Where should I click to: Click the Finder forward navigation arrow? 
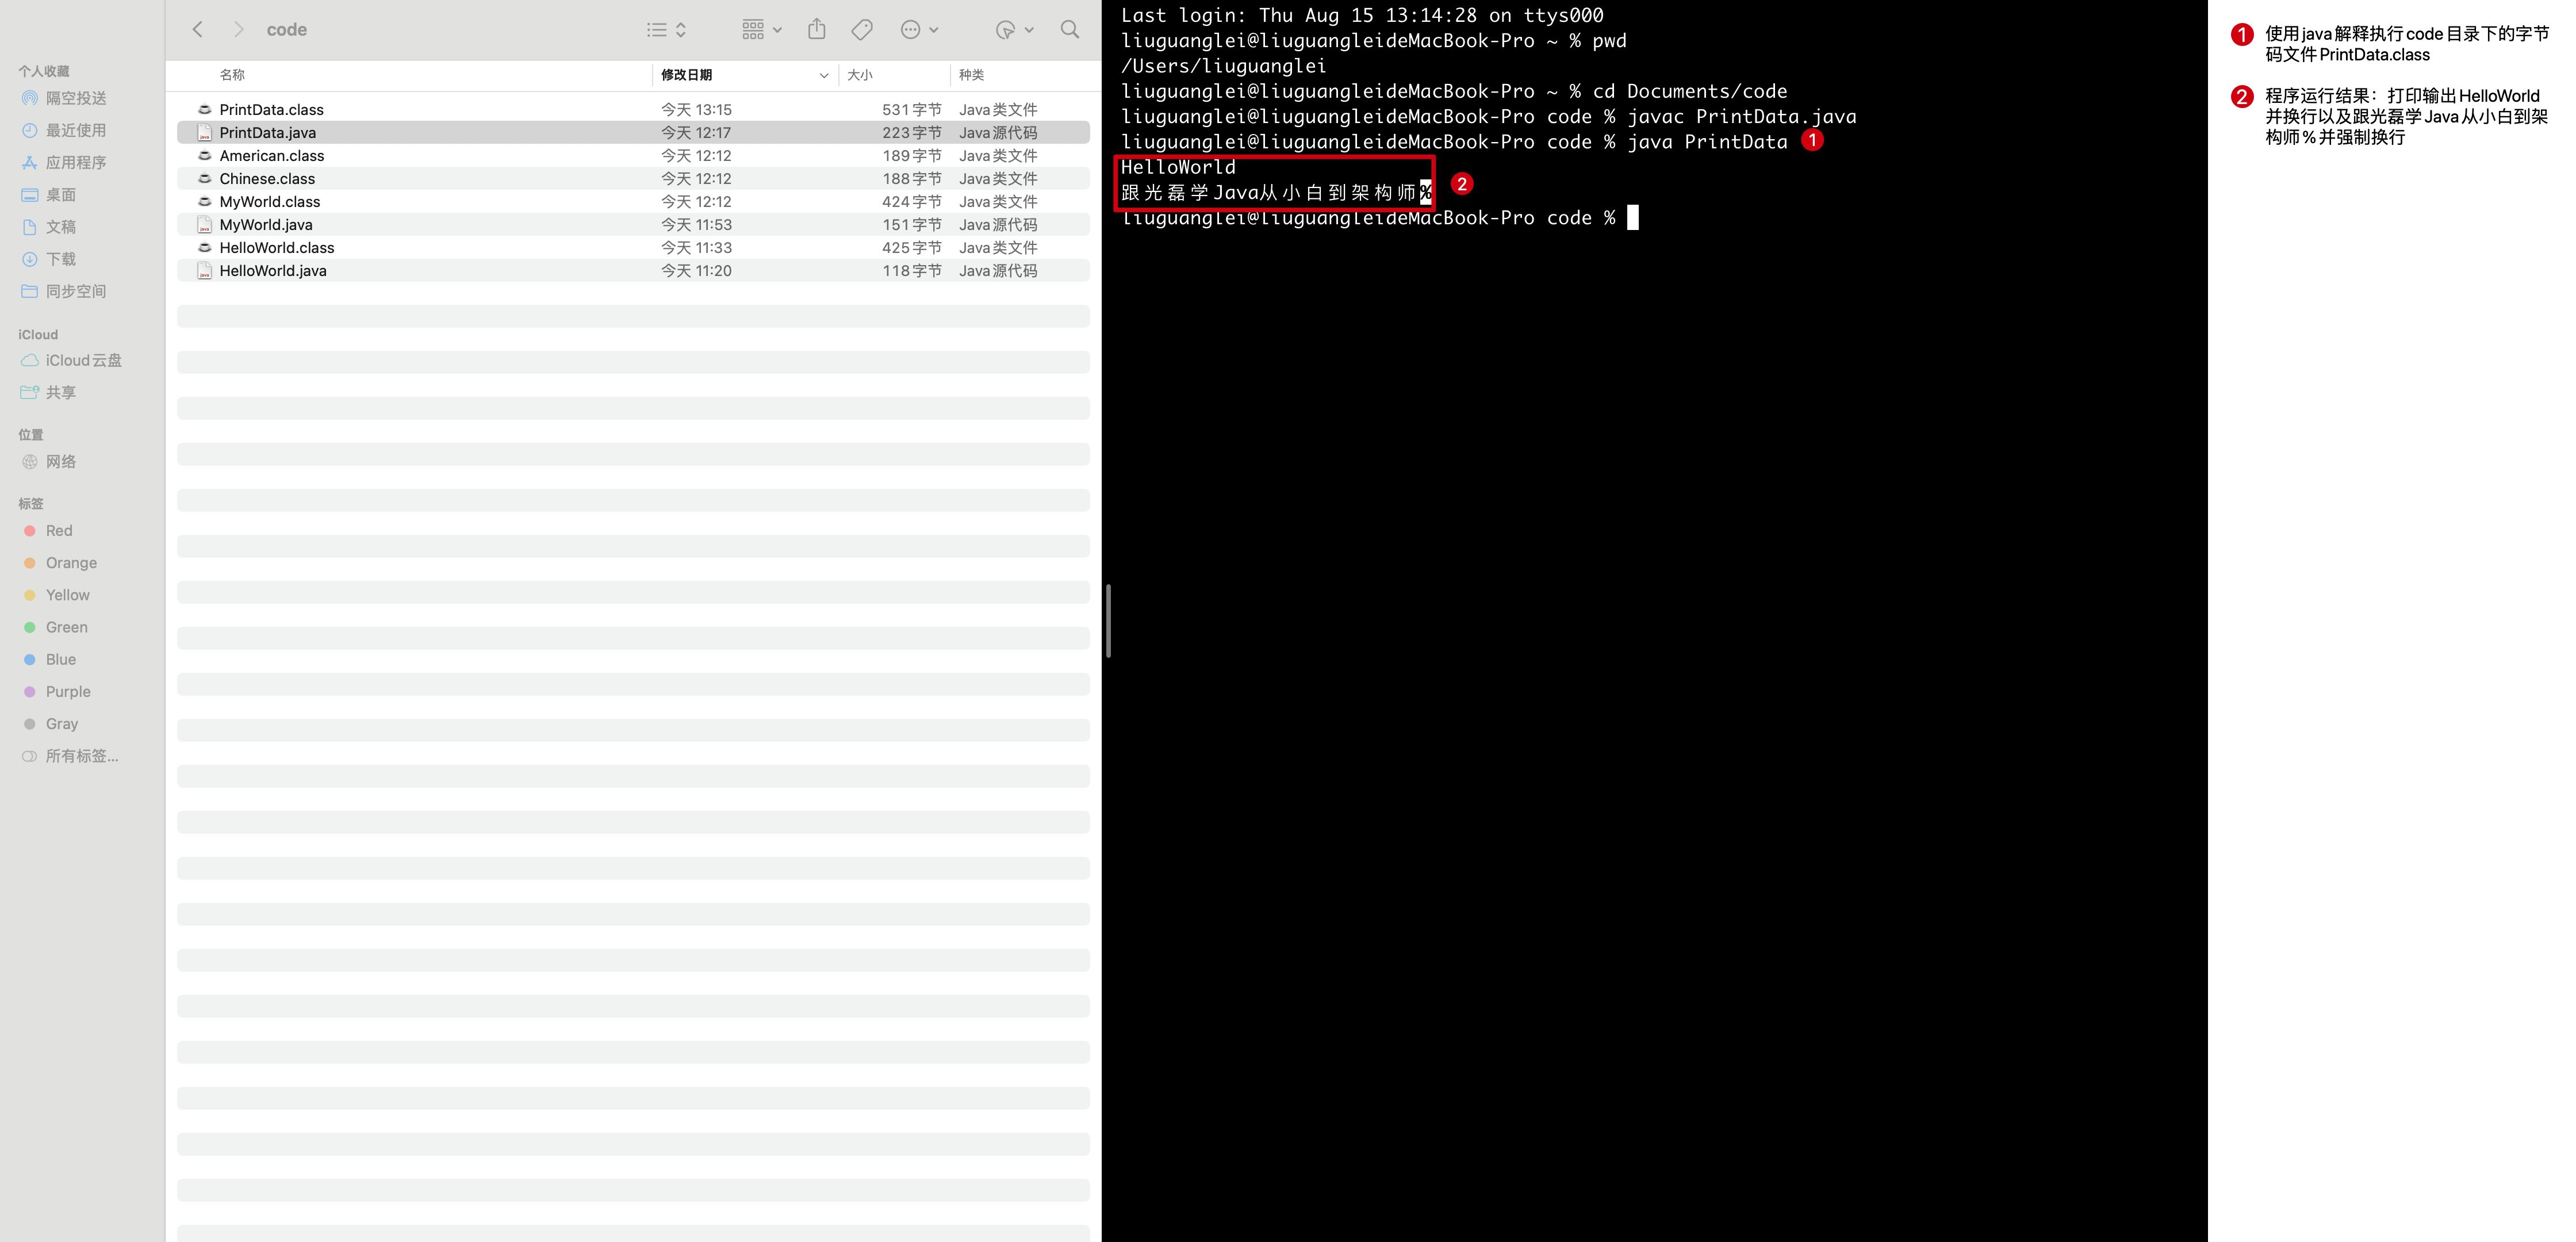238,30
